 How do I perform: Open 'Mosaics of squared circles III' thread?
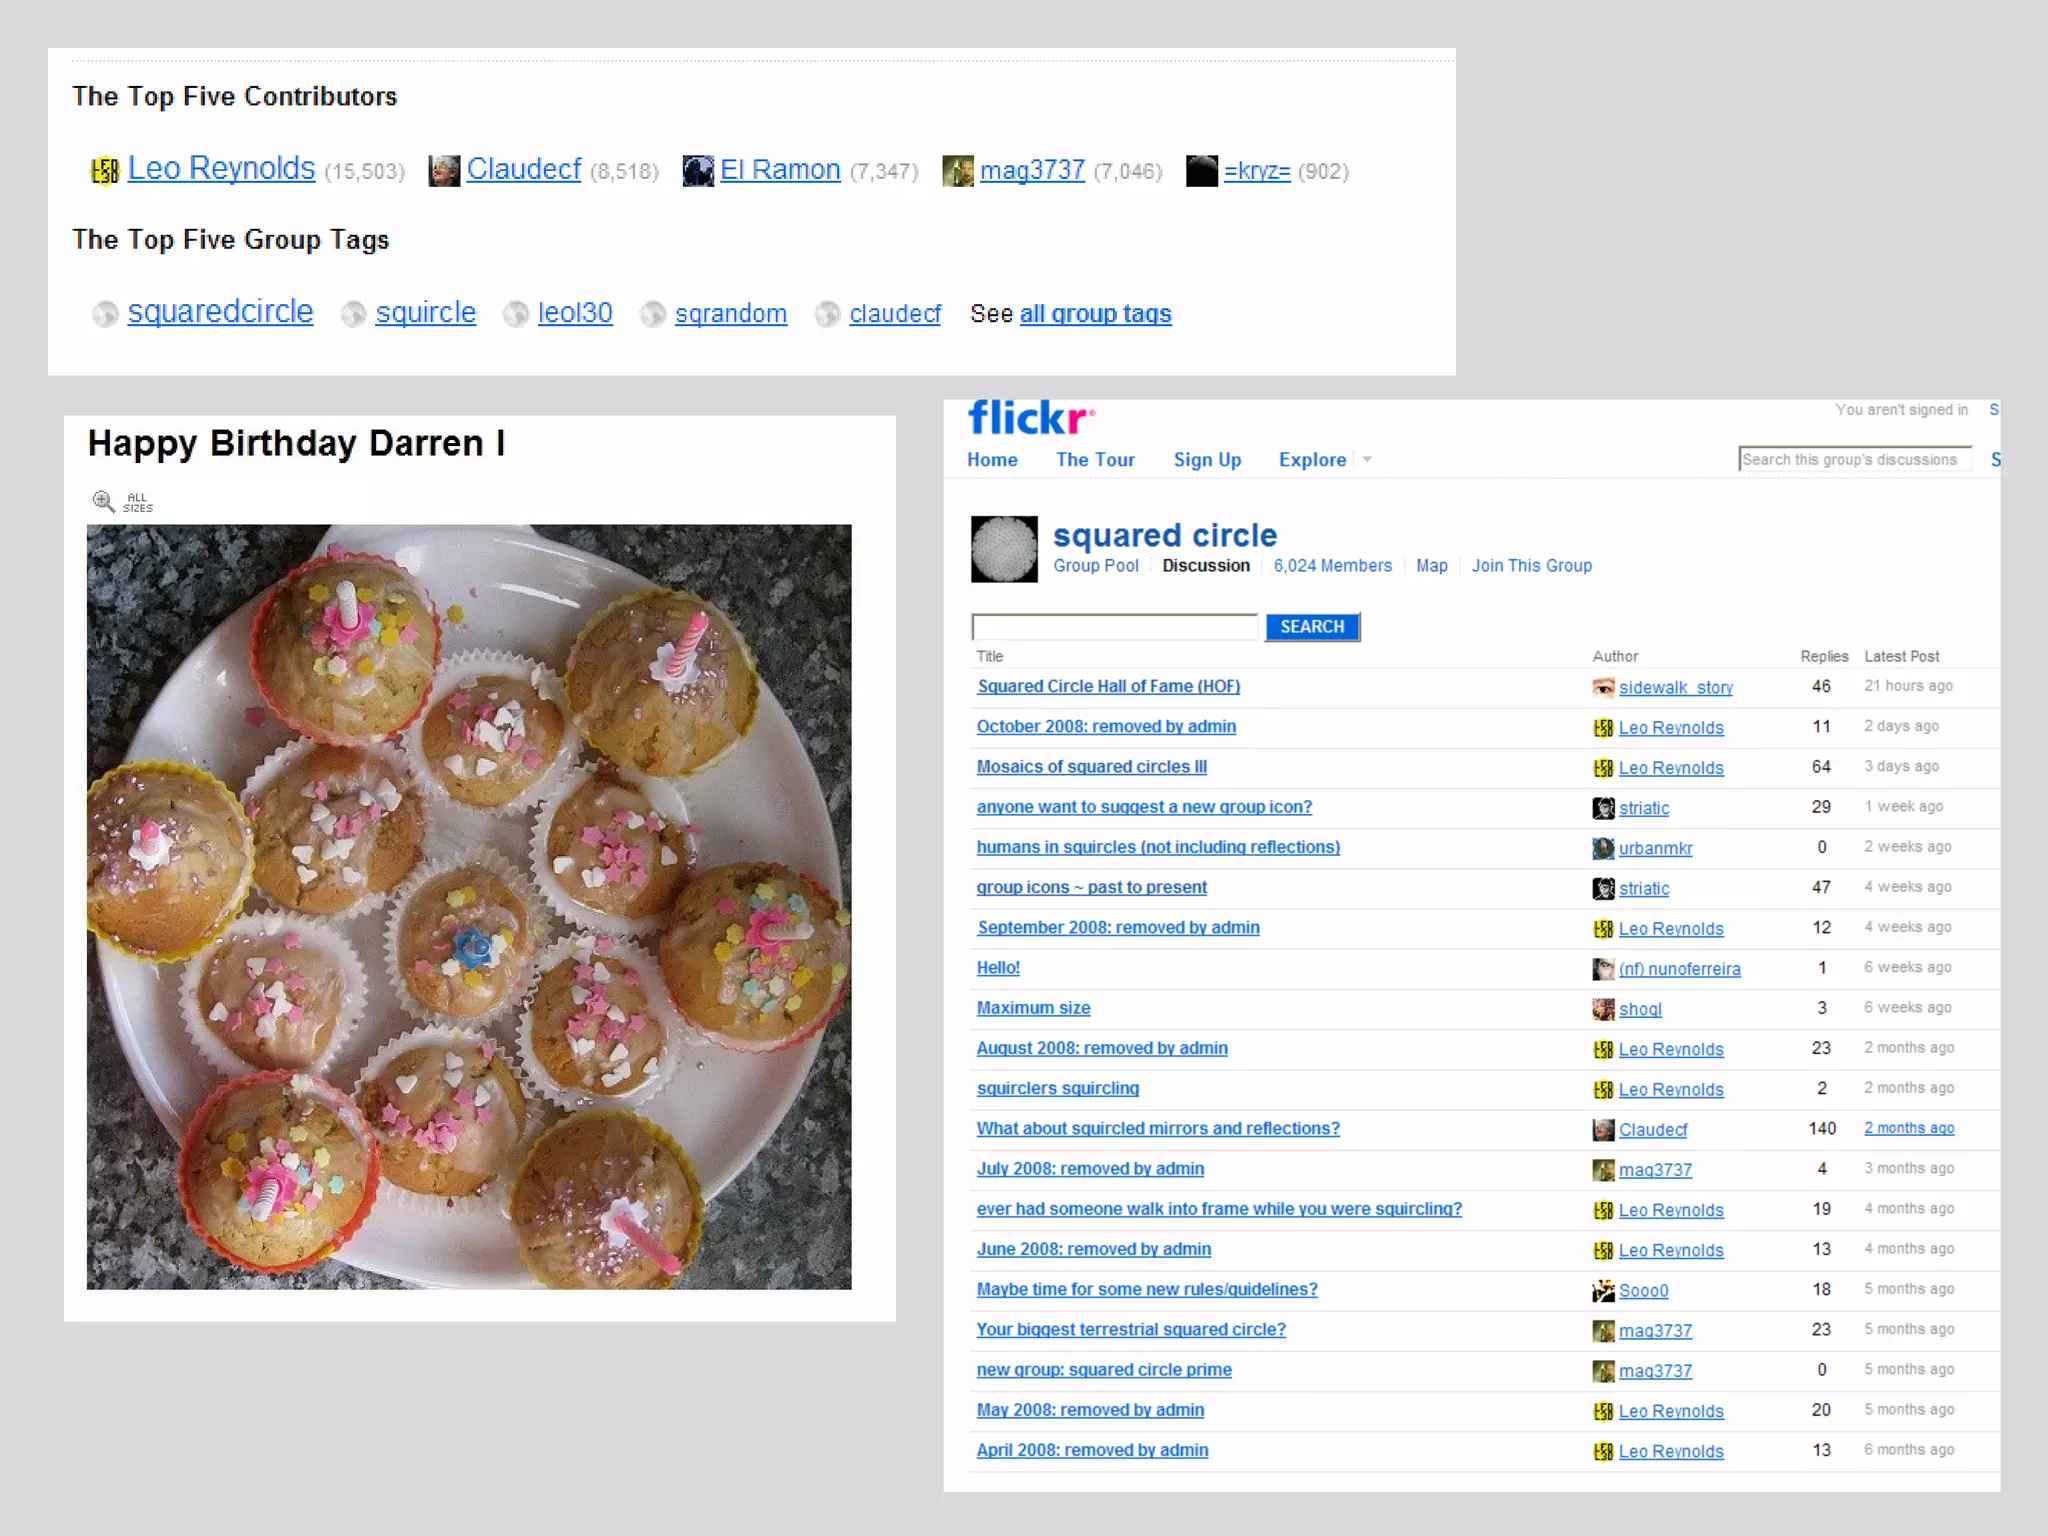(x=1091, y=767)
